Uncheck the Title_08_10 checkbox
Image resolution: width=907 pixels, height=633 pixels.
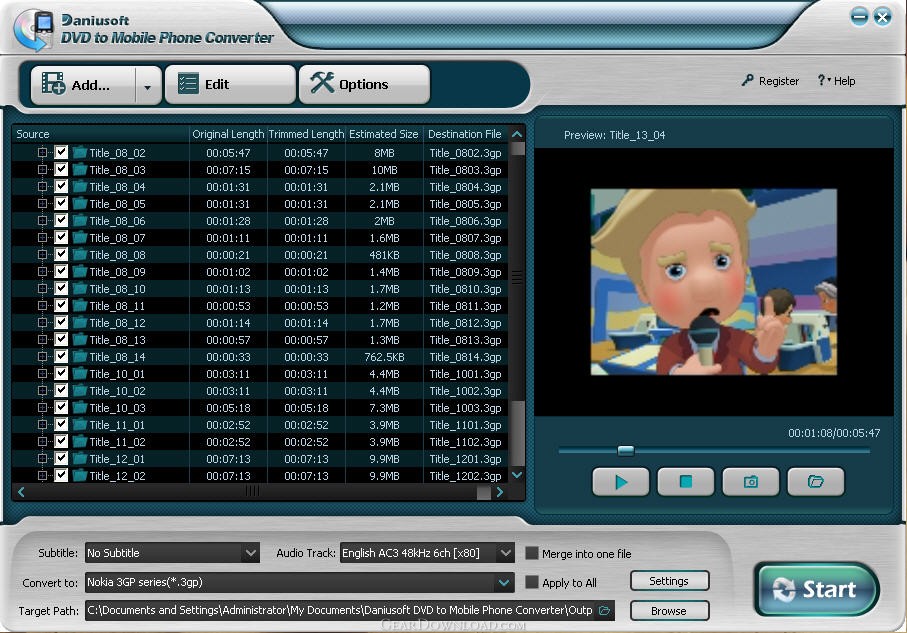[x=61, y=288]
